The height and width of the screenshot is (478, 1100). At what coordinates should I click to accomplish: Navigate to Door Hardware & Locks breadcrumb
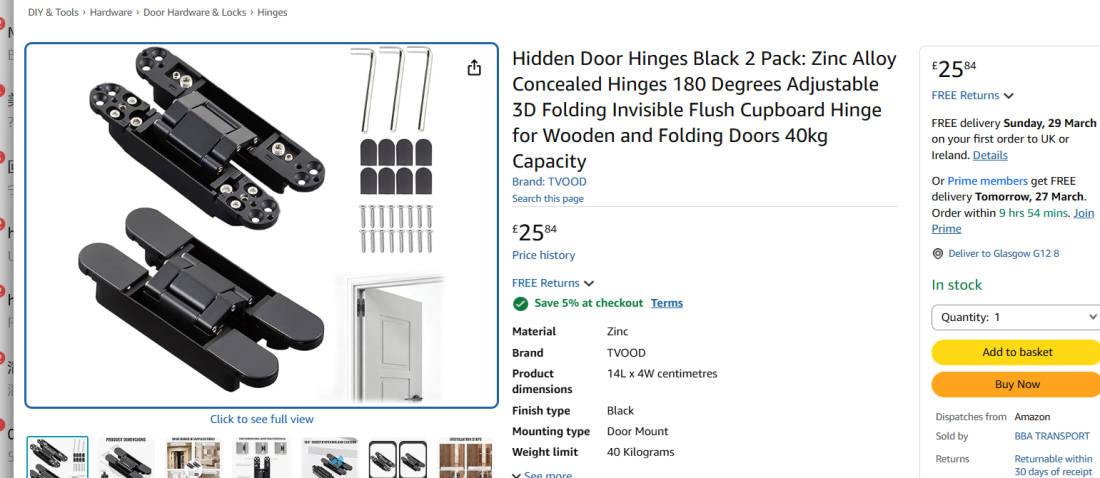(196, 12)
